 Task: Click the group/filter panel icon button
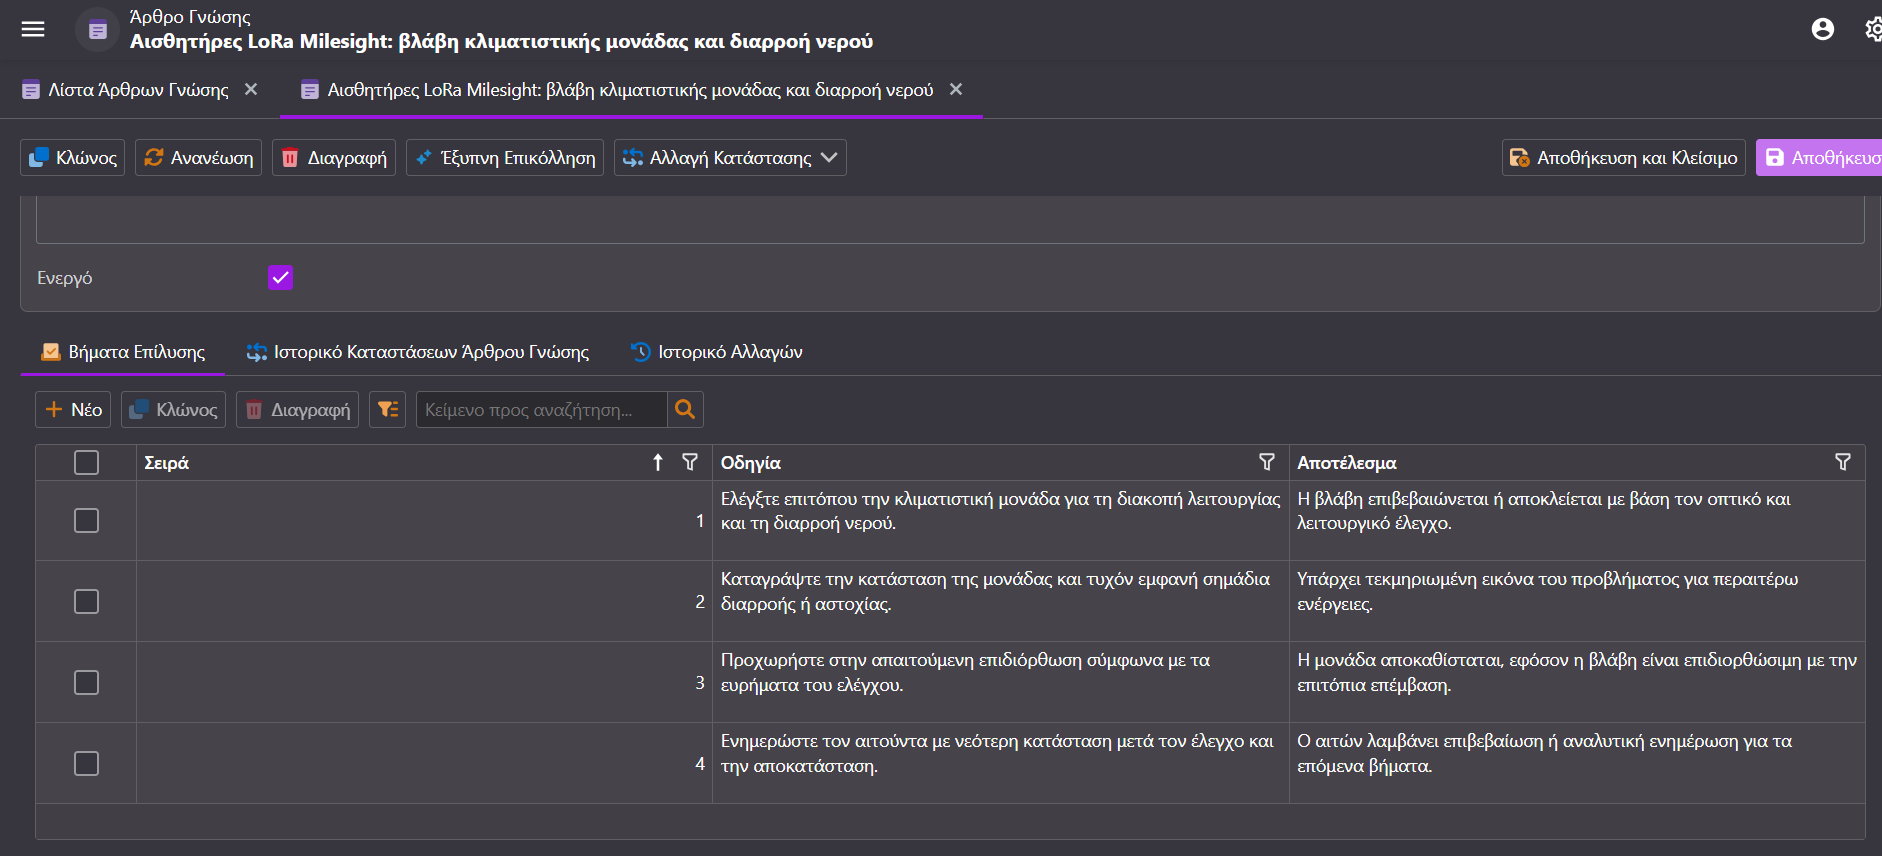coord(387,409)
